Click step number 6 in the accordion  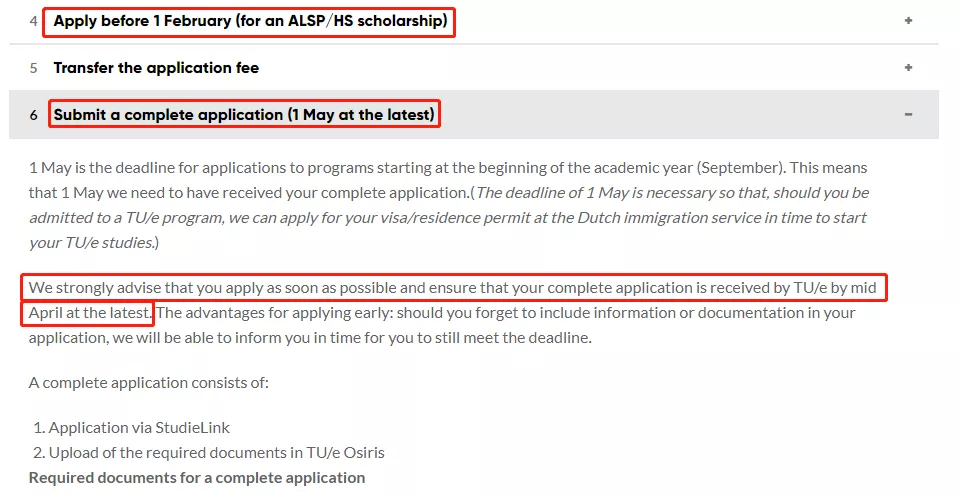coord(34,115)
